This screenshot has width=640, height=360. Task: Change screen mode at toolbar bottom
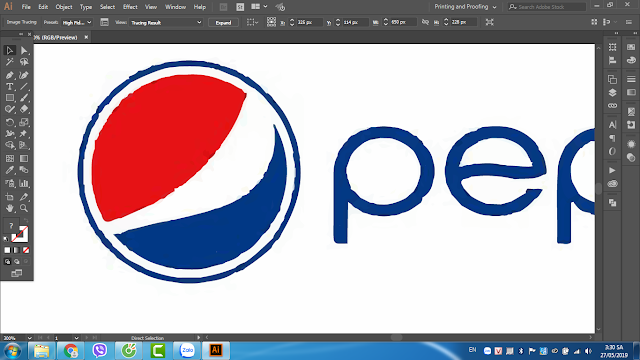pos(17,273)
